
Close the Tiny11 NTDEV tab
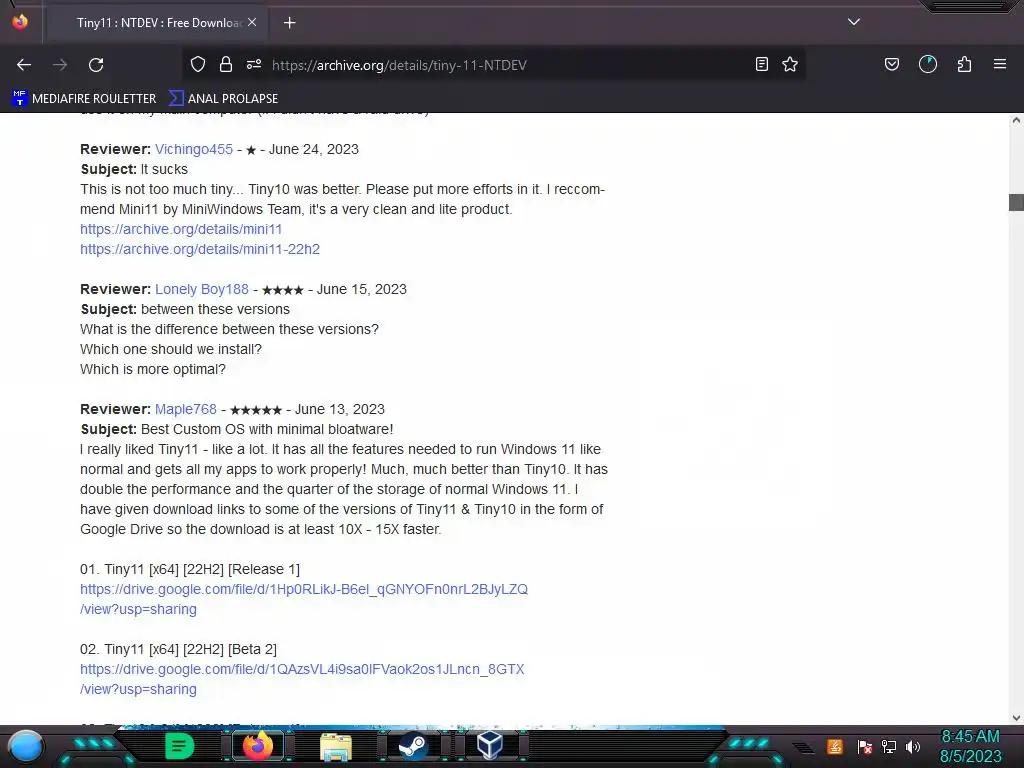coord(252,22)
